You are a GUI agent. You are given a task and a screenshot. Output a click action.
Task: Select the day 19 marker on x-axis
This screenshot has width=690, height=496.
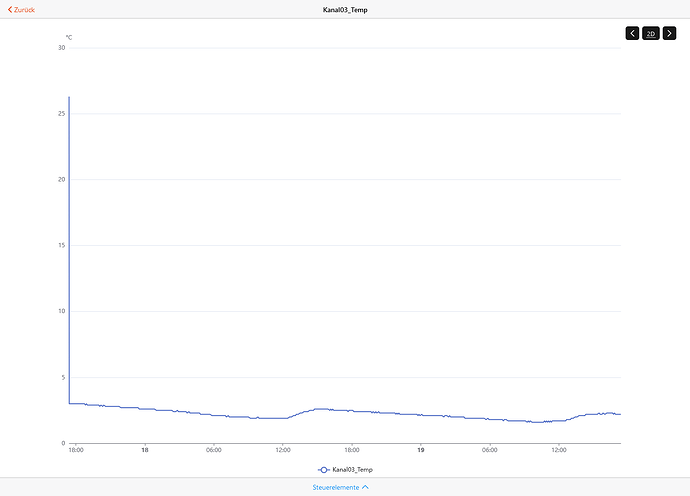tap(421, 450)
